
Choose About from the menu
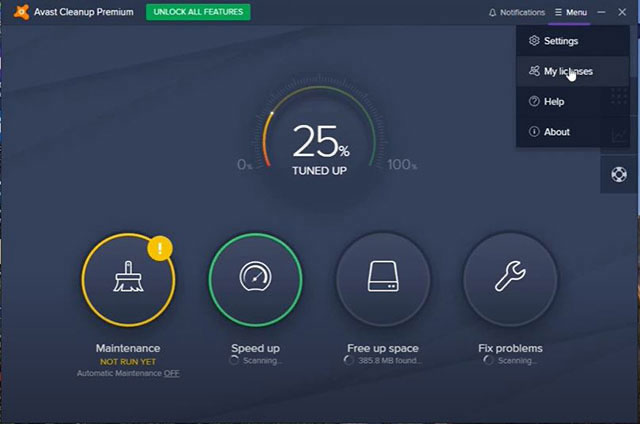573,131
